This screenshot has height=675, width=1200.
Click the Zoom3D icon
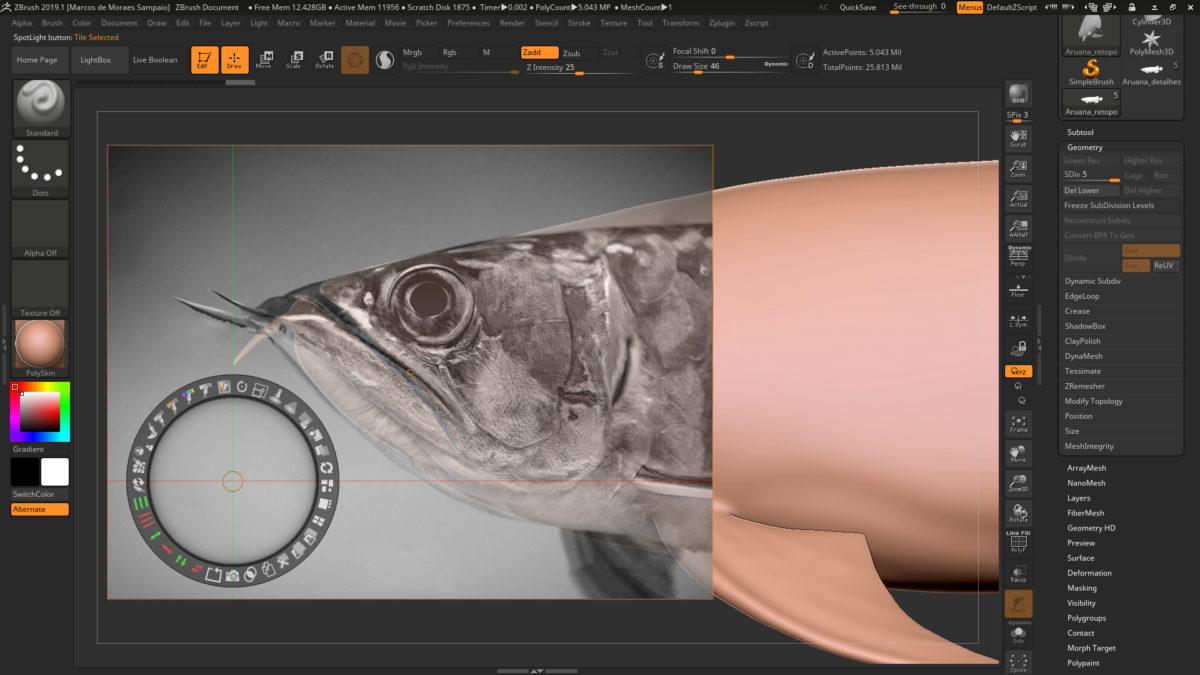point(1018,483)
